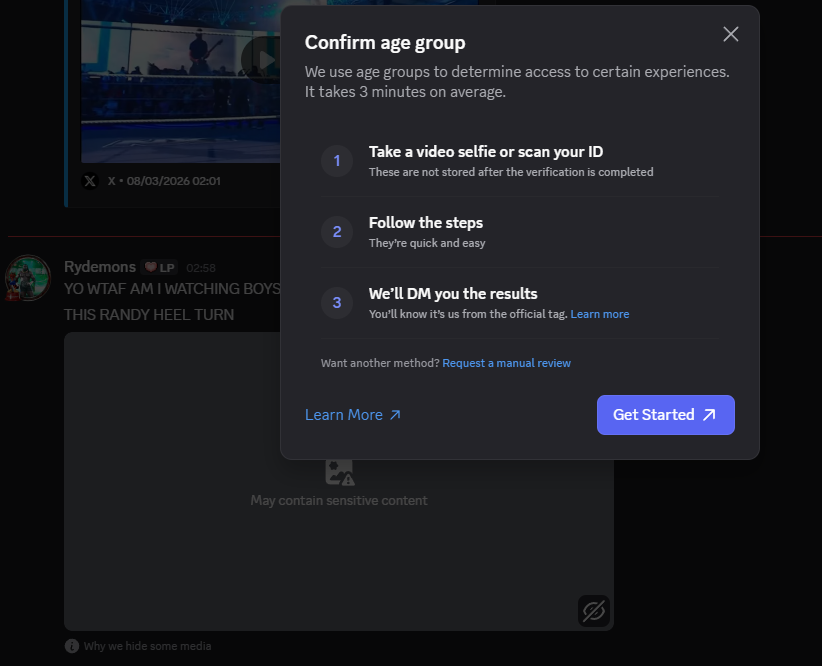822x666 pixels.
Task: Play the embedded video
Action: point(261,60)
